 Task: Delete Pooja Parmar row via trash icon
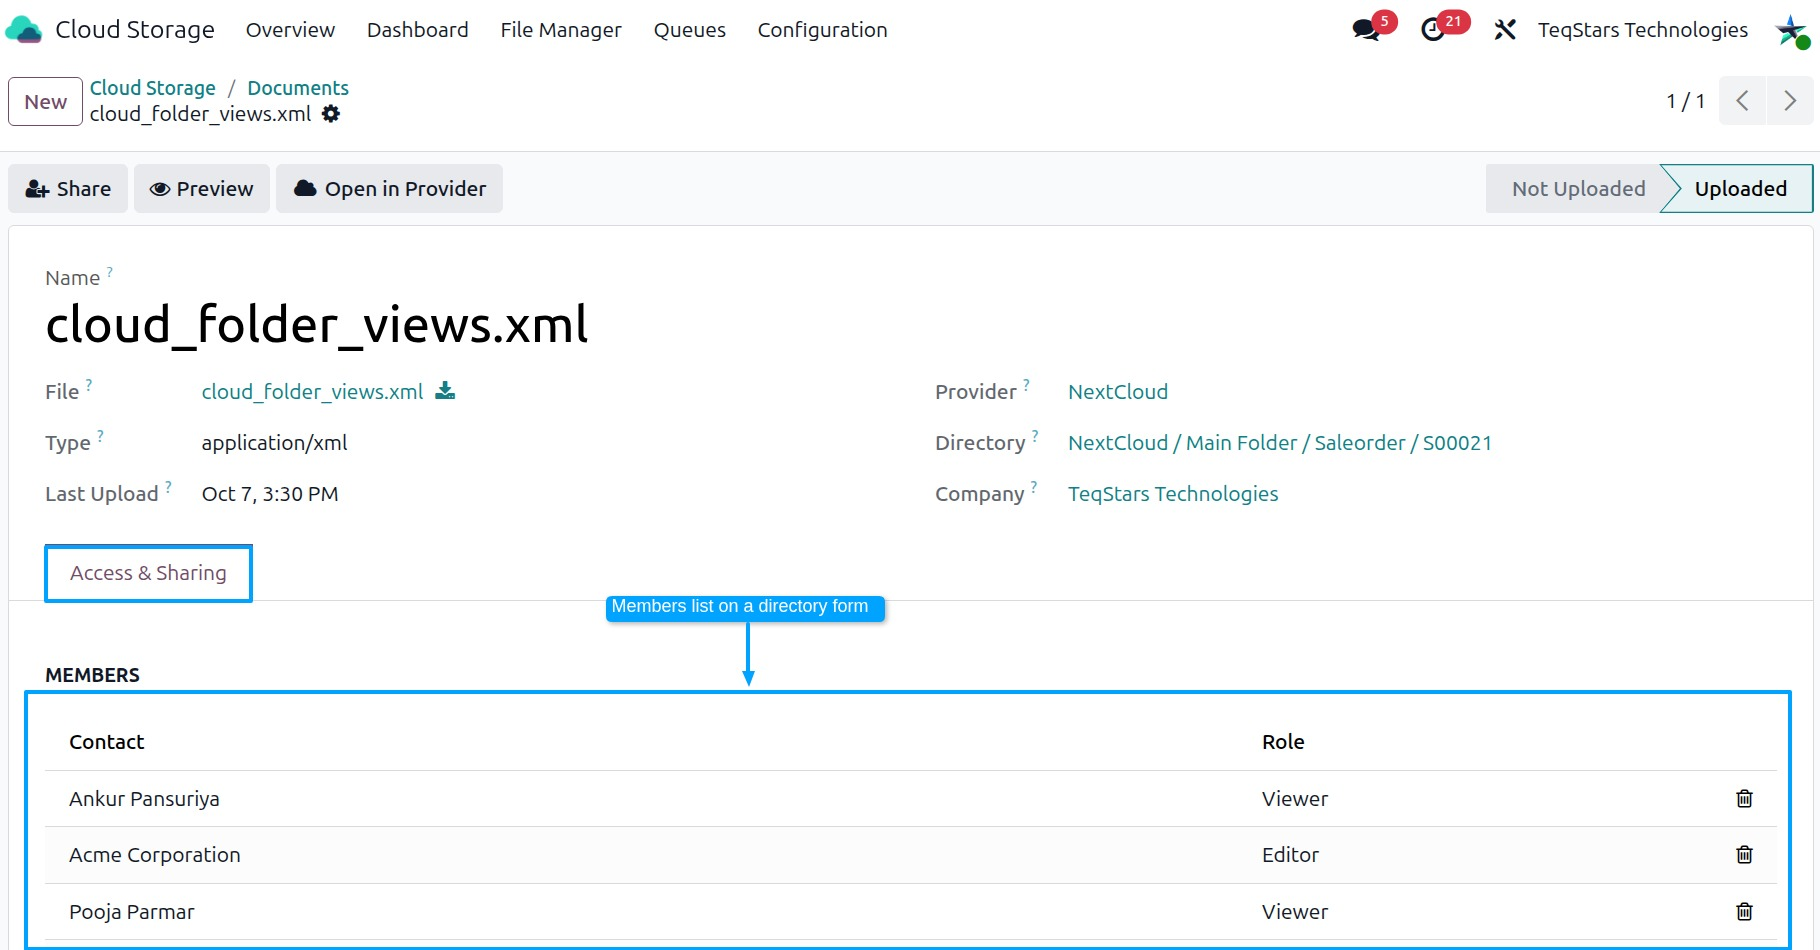[1744, 911]
